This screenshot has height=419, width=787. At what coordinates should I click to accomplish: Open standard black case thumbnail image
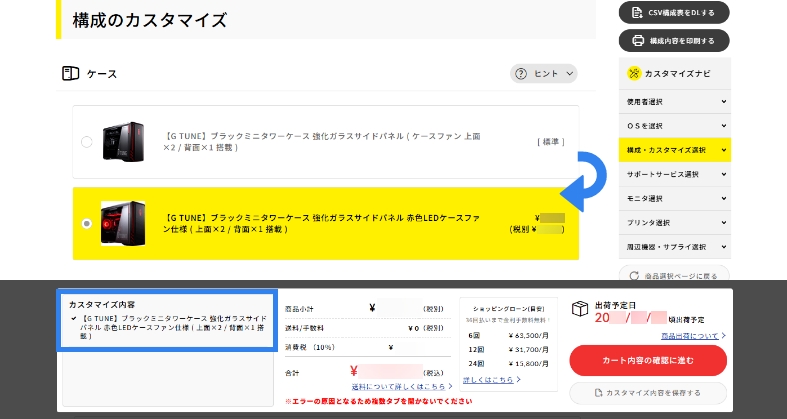[123, 142]
